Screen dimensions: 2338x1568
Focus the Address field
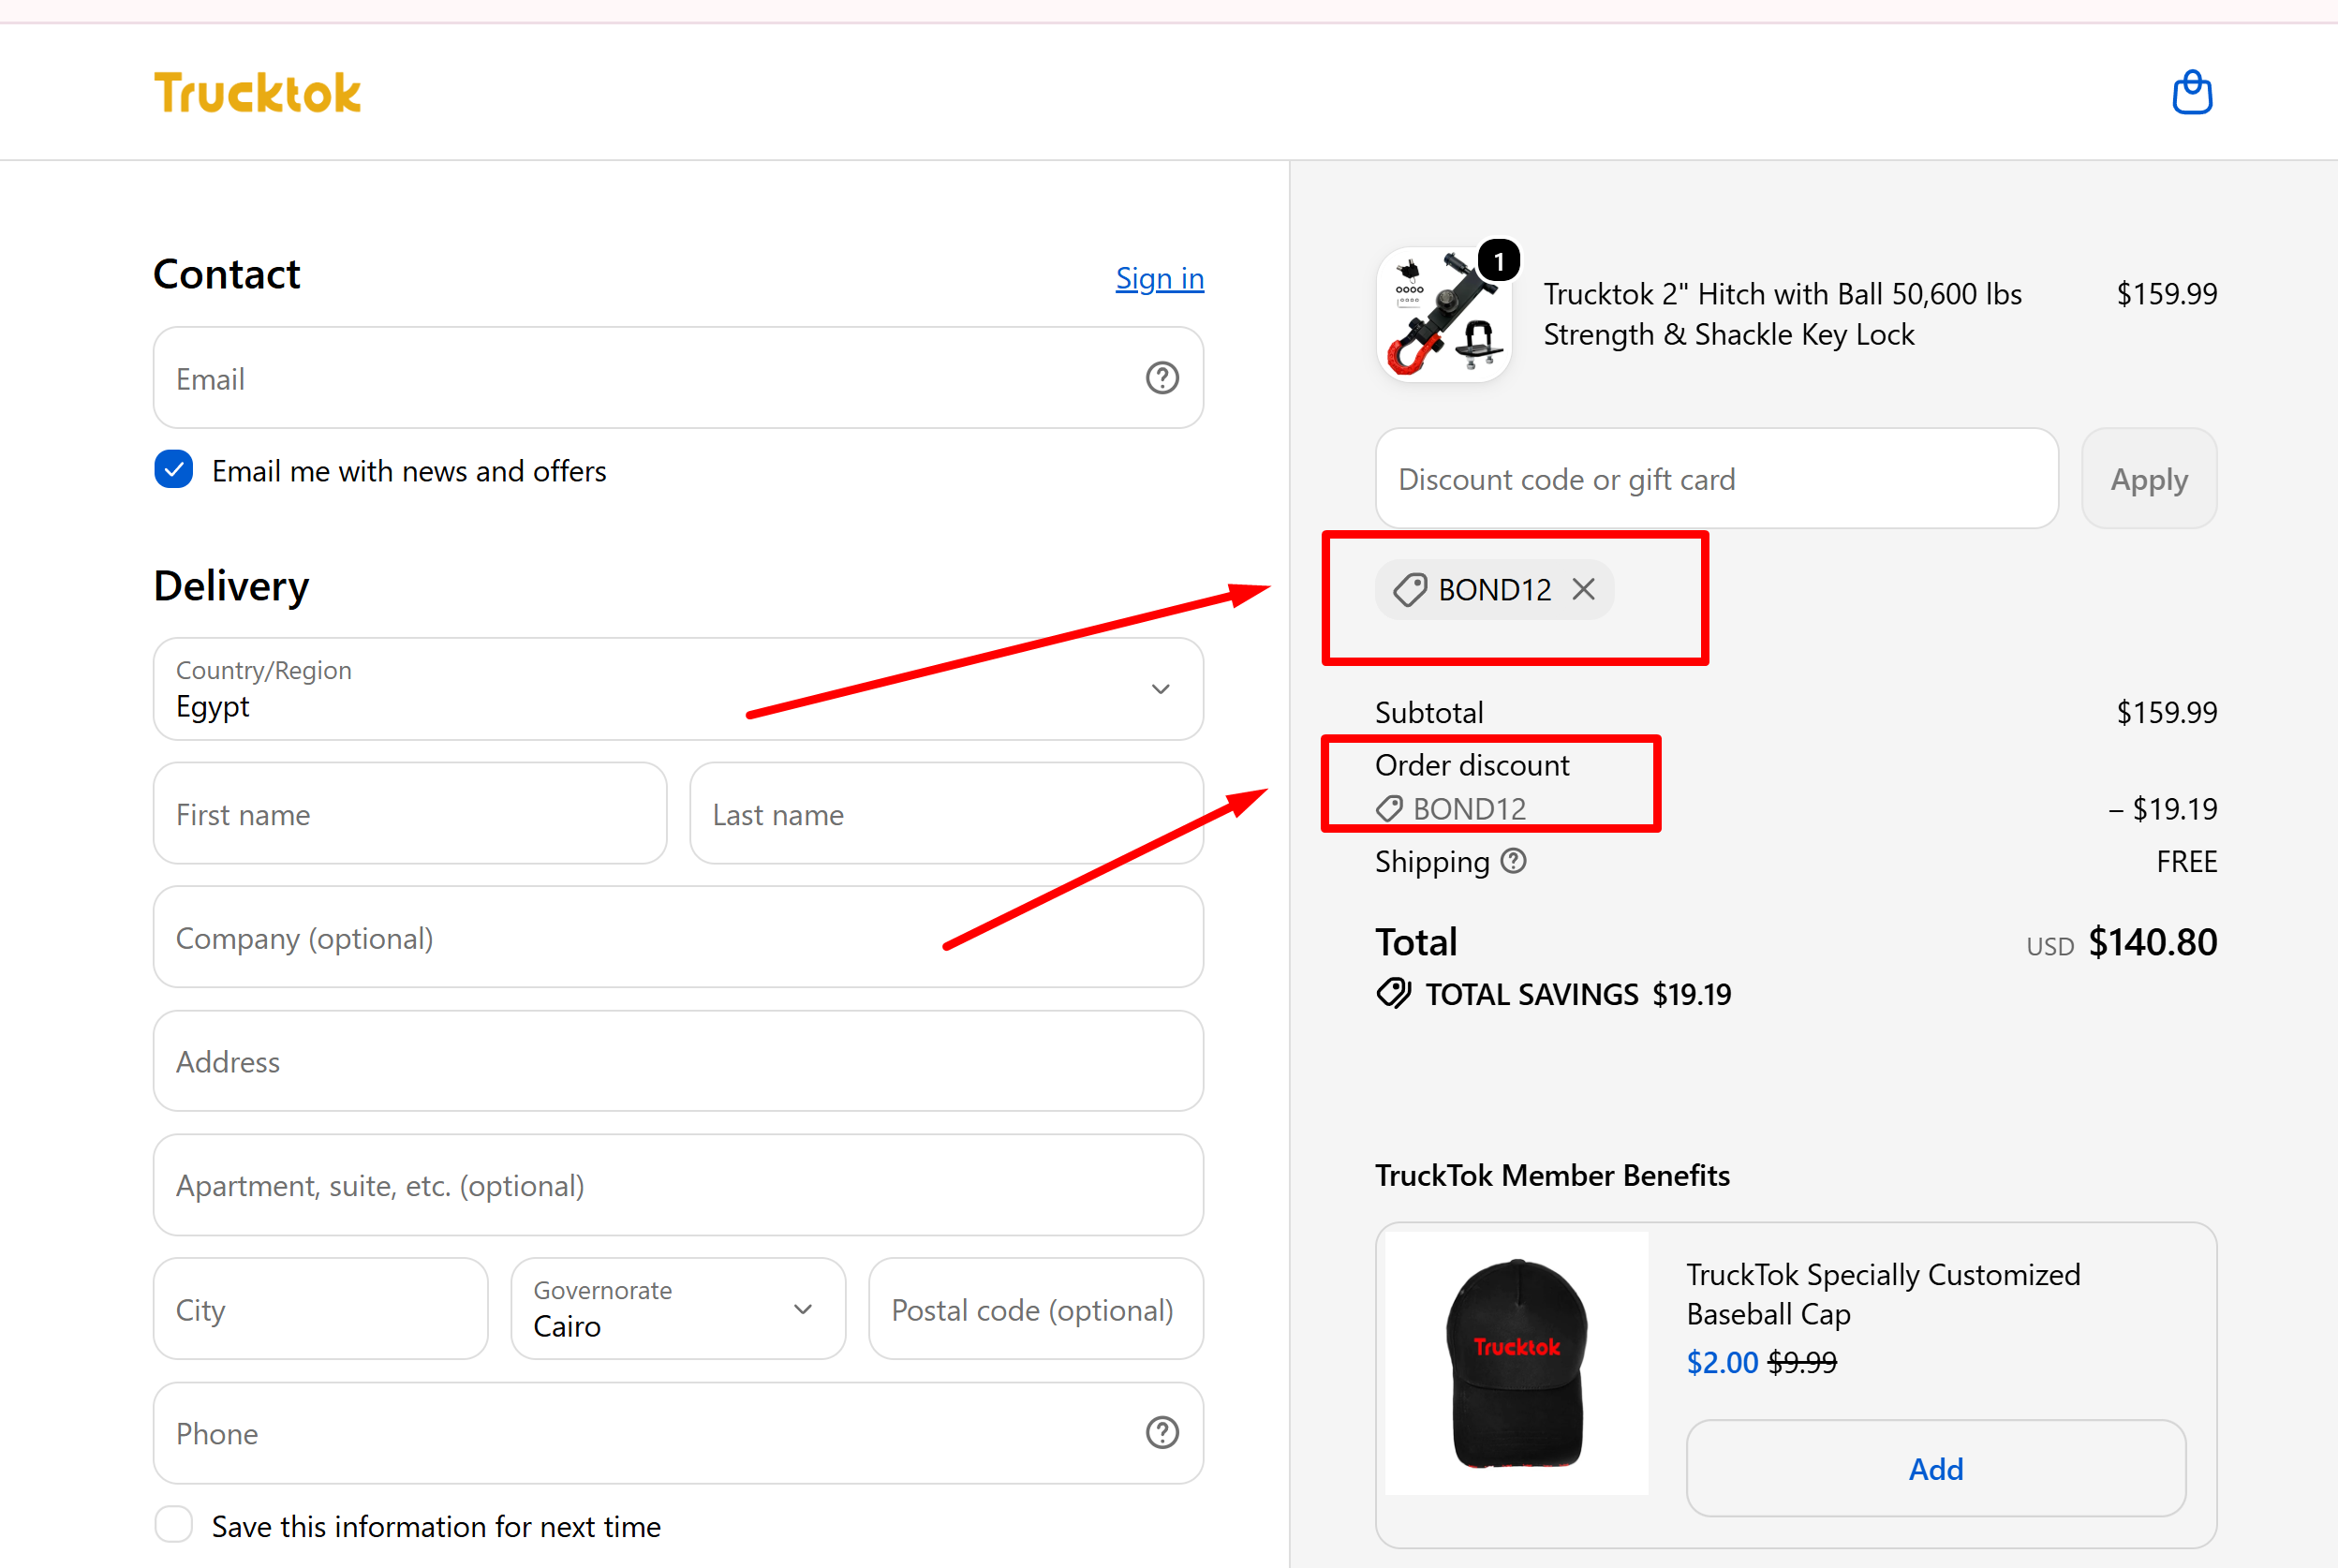click(678, 1061)
